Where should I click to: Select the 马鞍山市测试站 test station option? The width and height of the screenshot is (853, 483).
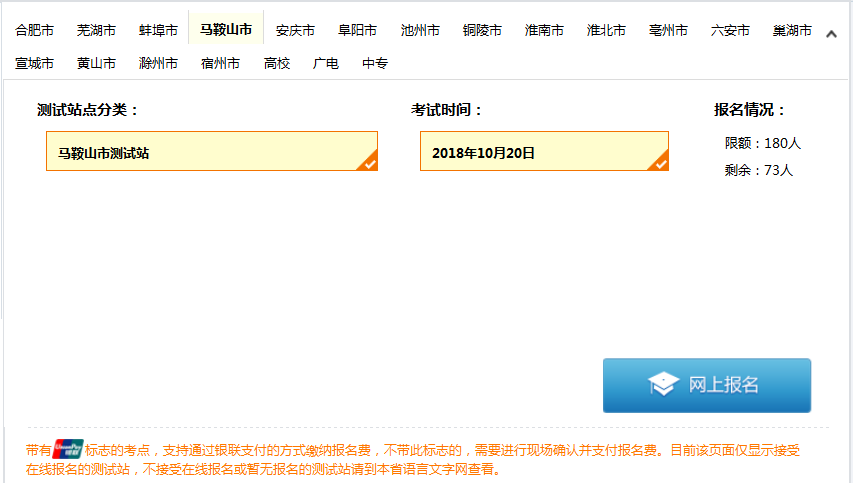click(211, 152)
